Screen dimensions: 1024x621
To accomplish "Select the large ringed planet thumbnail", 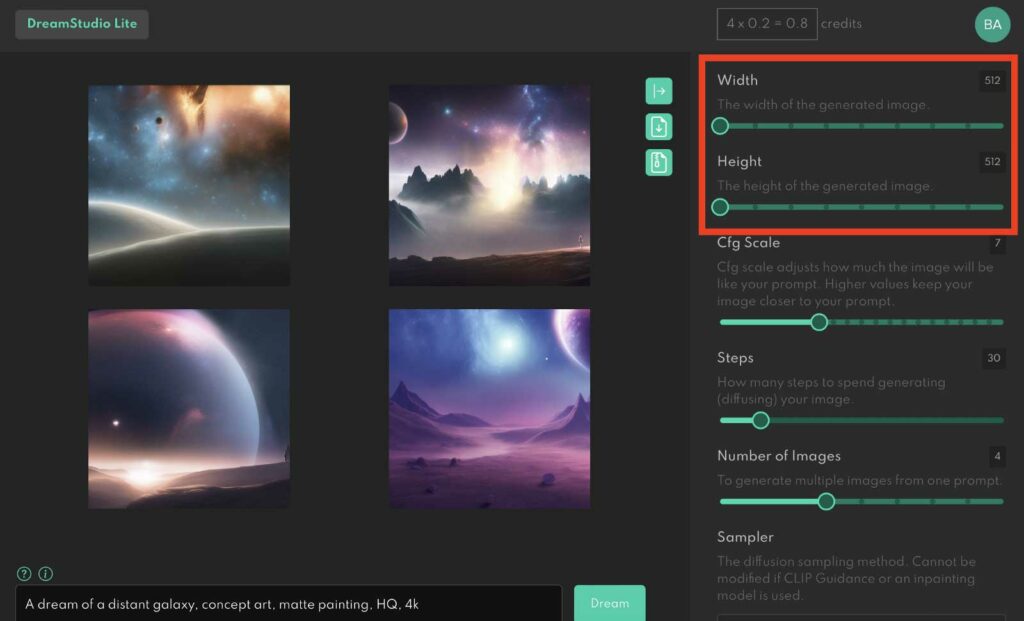I will (189, 409).
